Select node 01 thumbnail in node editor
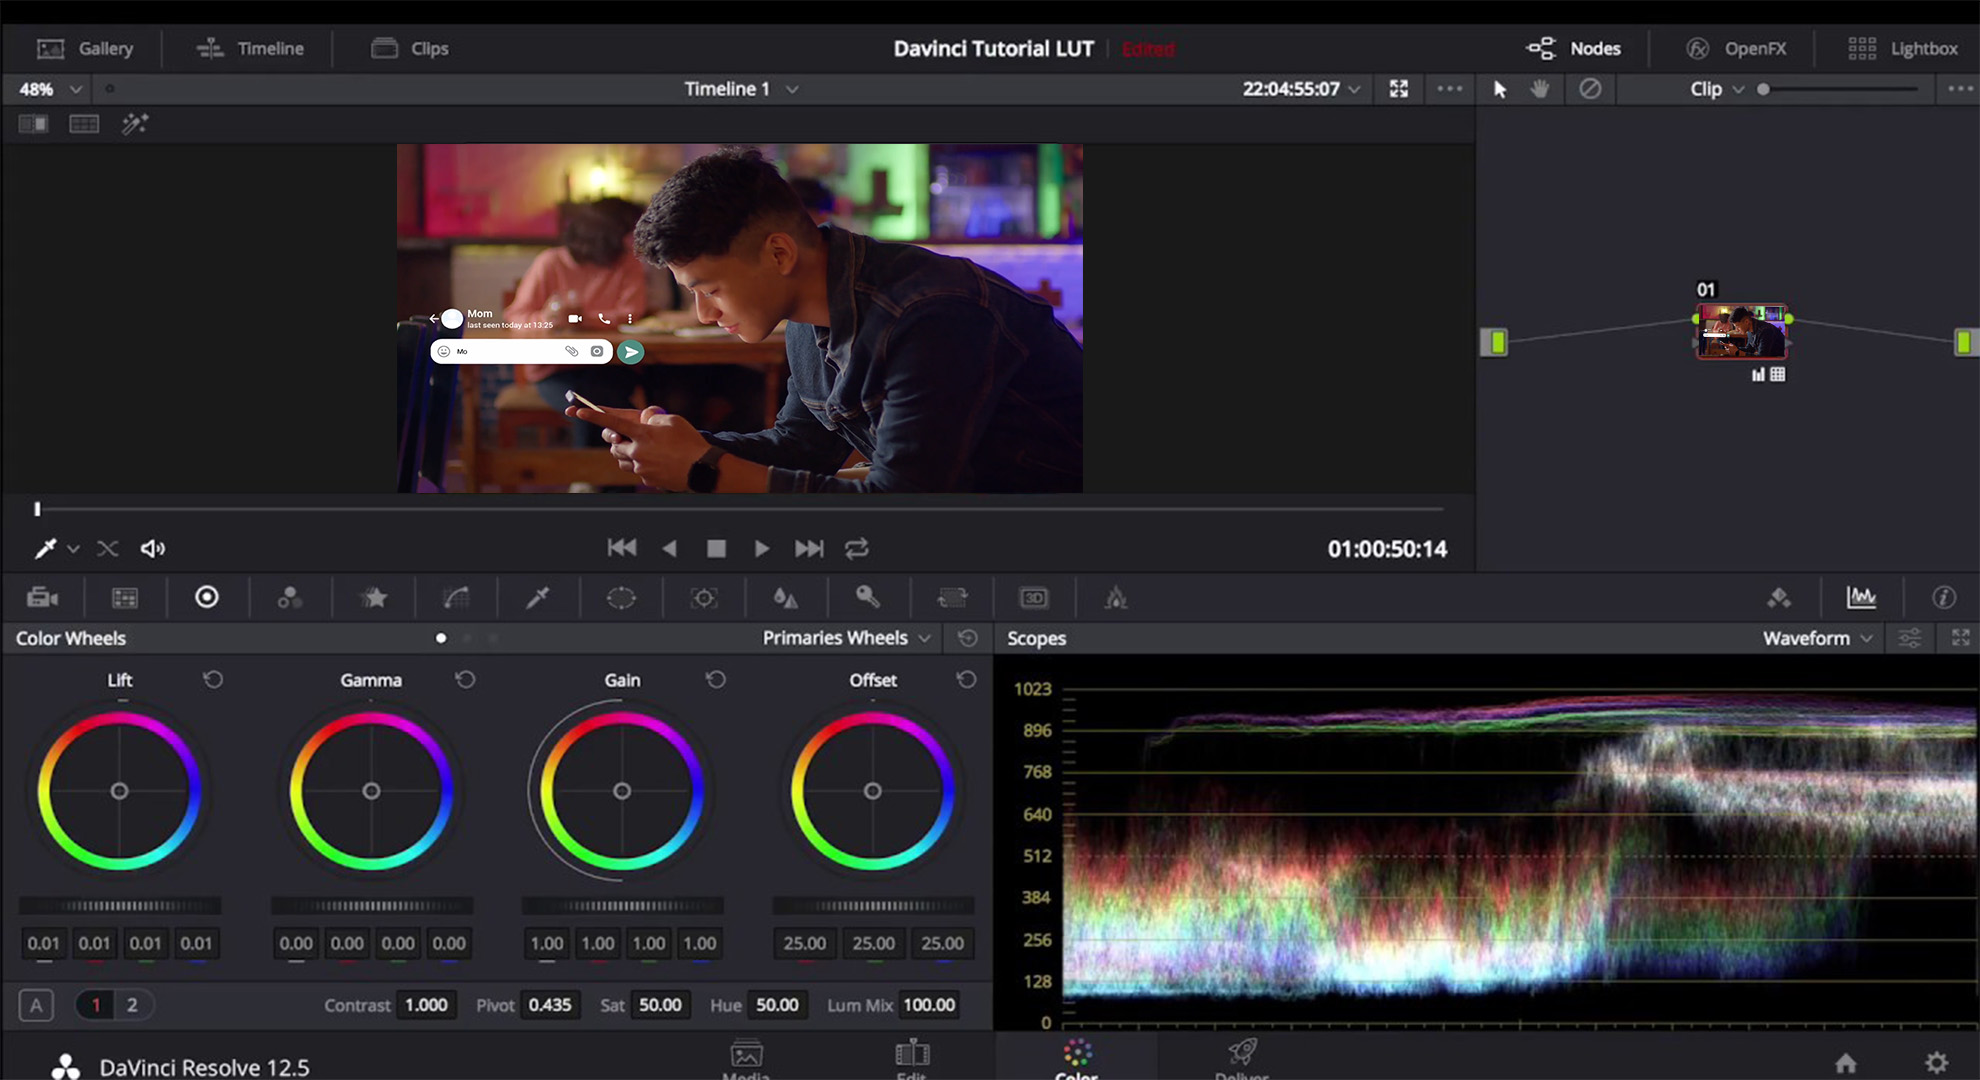Image resolution: width=1980 pixels, height=1080 pixels. [x=1741, y=332]
